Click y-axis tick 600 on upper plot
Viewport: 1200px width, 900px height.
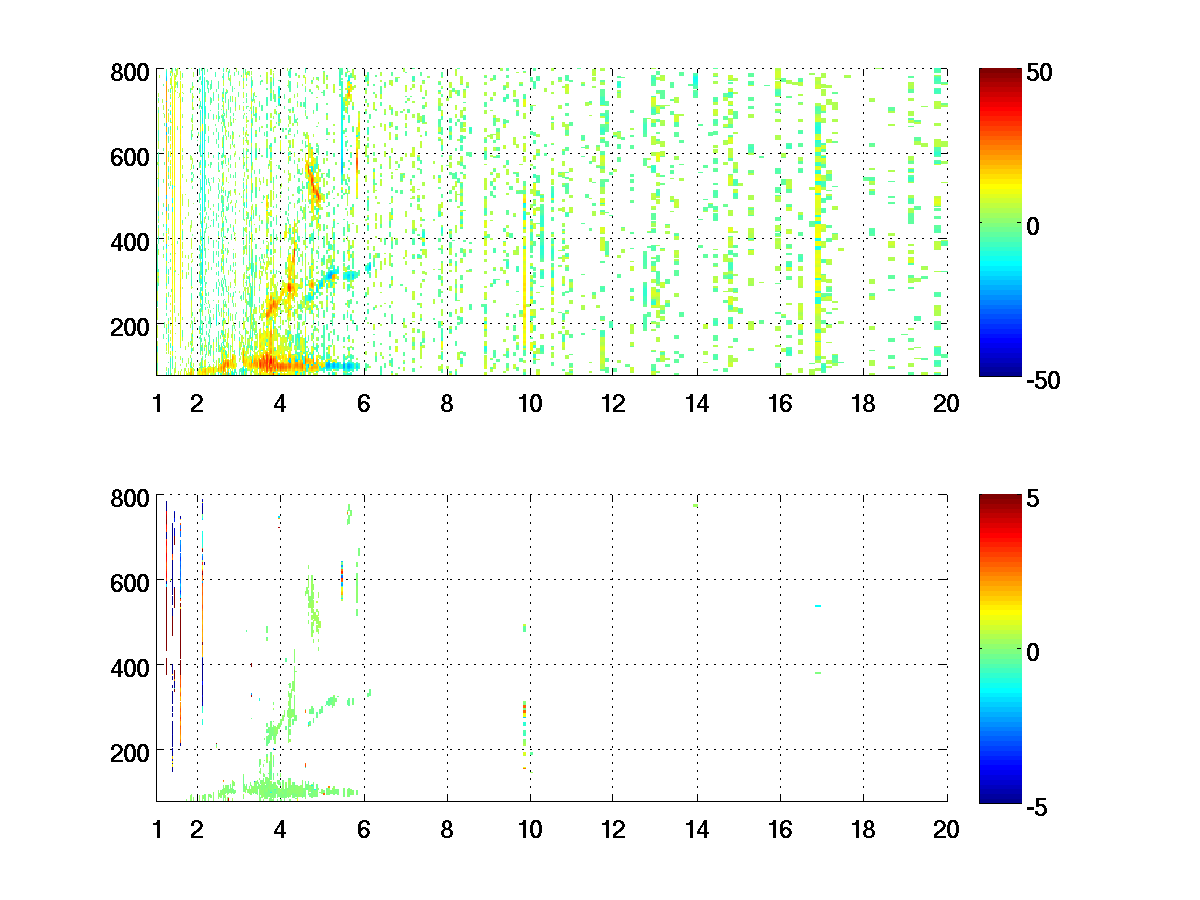[131, 156]
